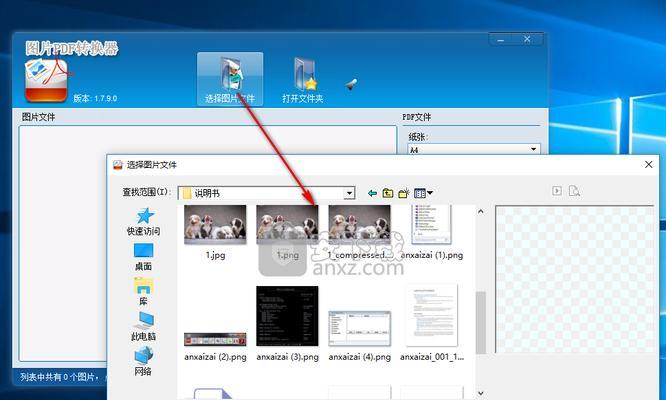Screen dimensions: 666x400
Task: Create a new folder icon
Action: click(x=404, y=193)
